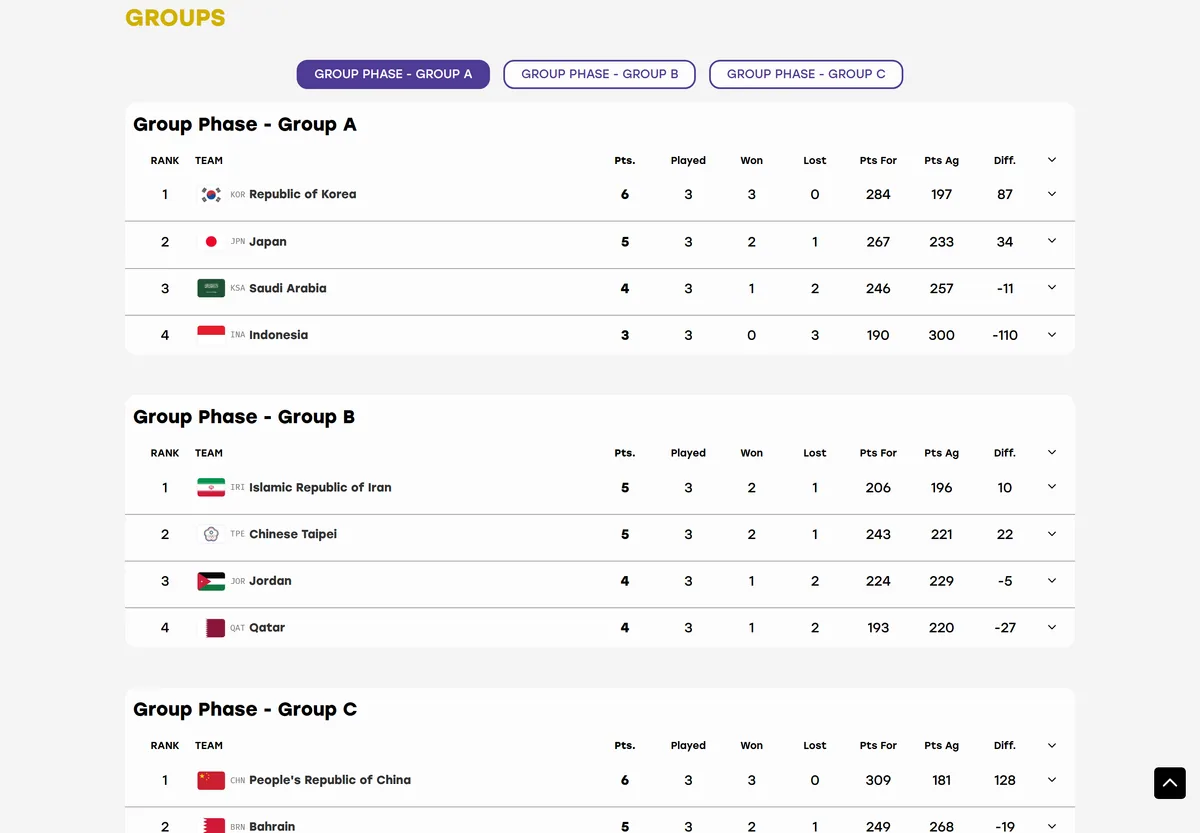
Task: Click the Indonesia flag icon
Action: [211, 335]
